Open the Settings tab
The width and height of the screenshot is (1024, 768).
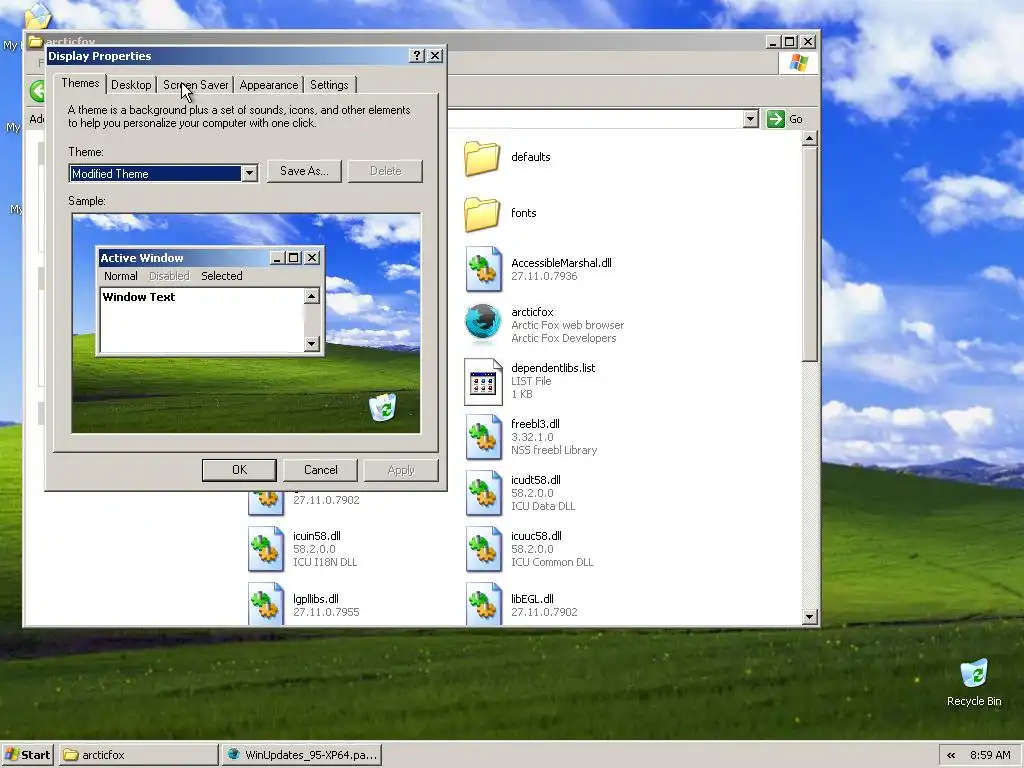(x=329, y=85)
